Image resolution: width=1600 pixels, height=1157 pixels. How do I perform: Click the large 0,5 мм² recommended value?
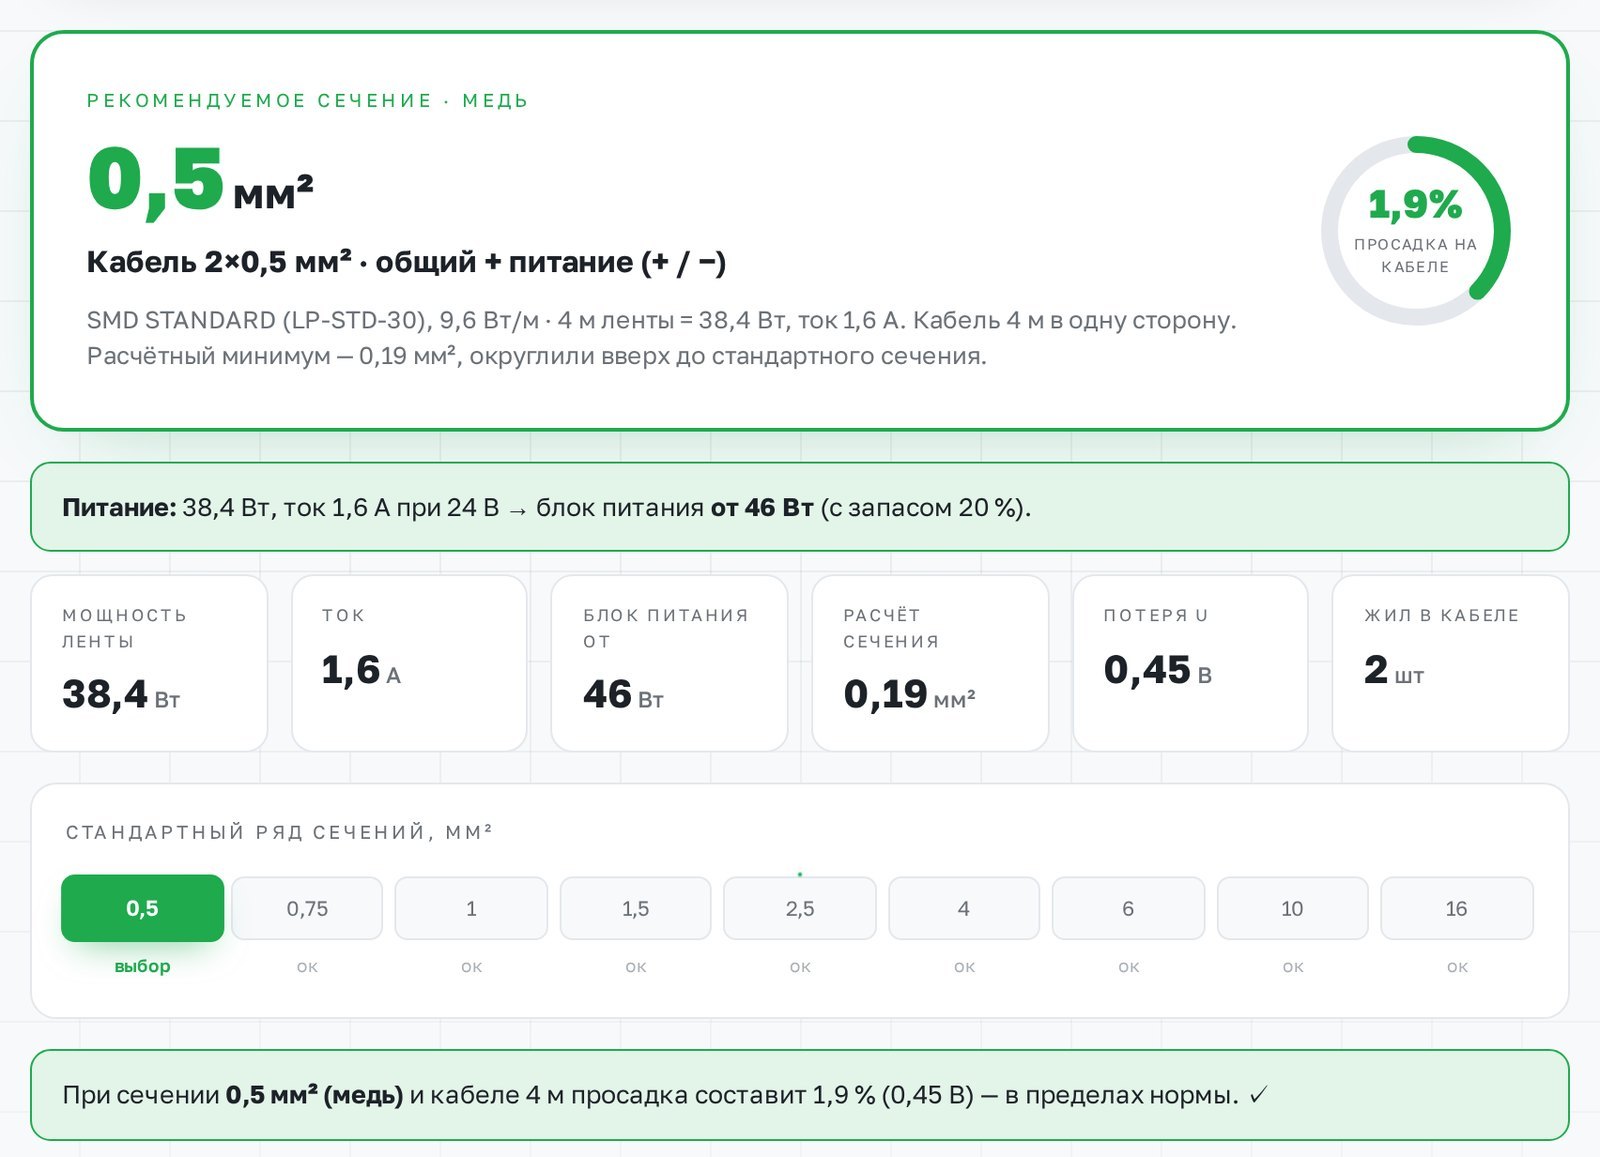(x=200, y=181)
